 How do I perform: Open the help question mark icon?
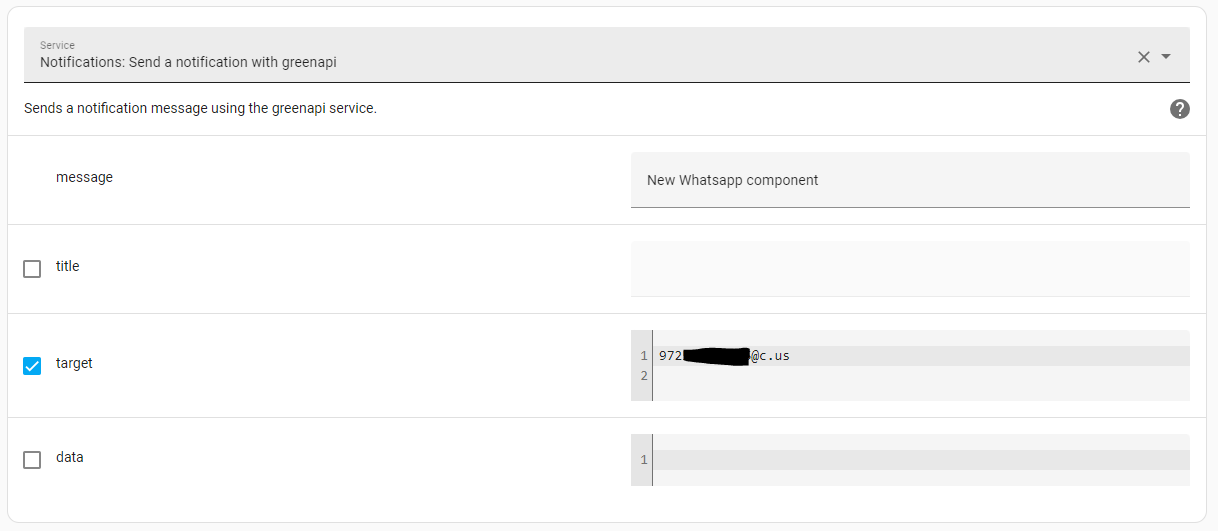tap(1180, 109)
